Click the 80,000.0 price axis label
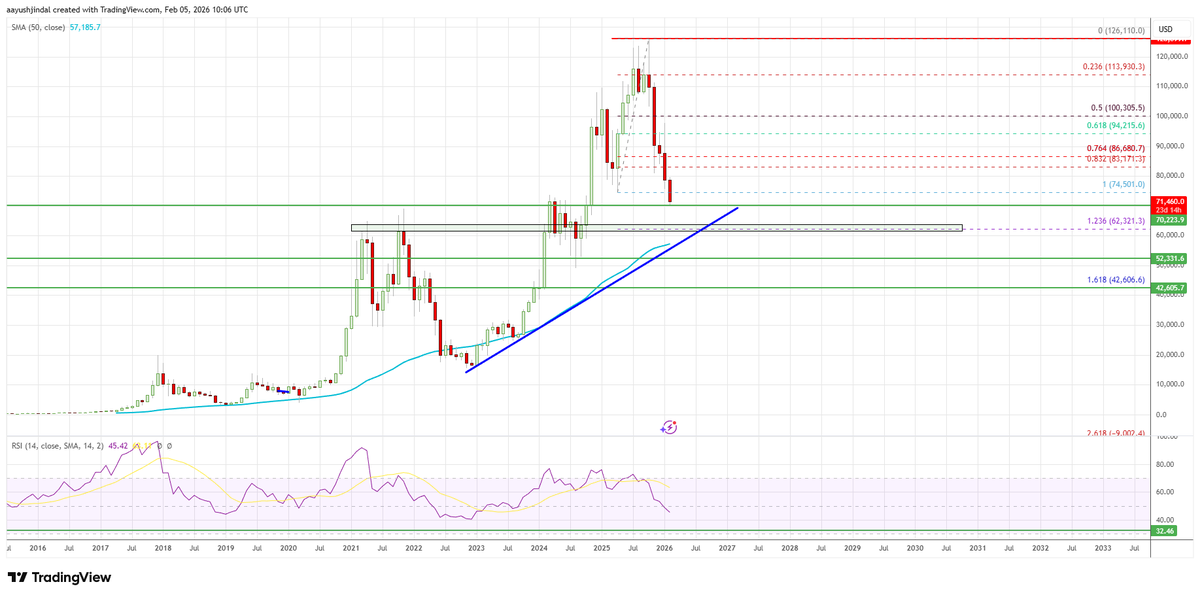The width and height of the screenshot is (1200, 597). point(1172,176)
